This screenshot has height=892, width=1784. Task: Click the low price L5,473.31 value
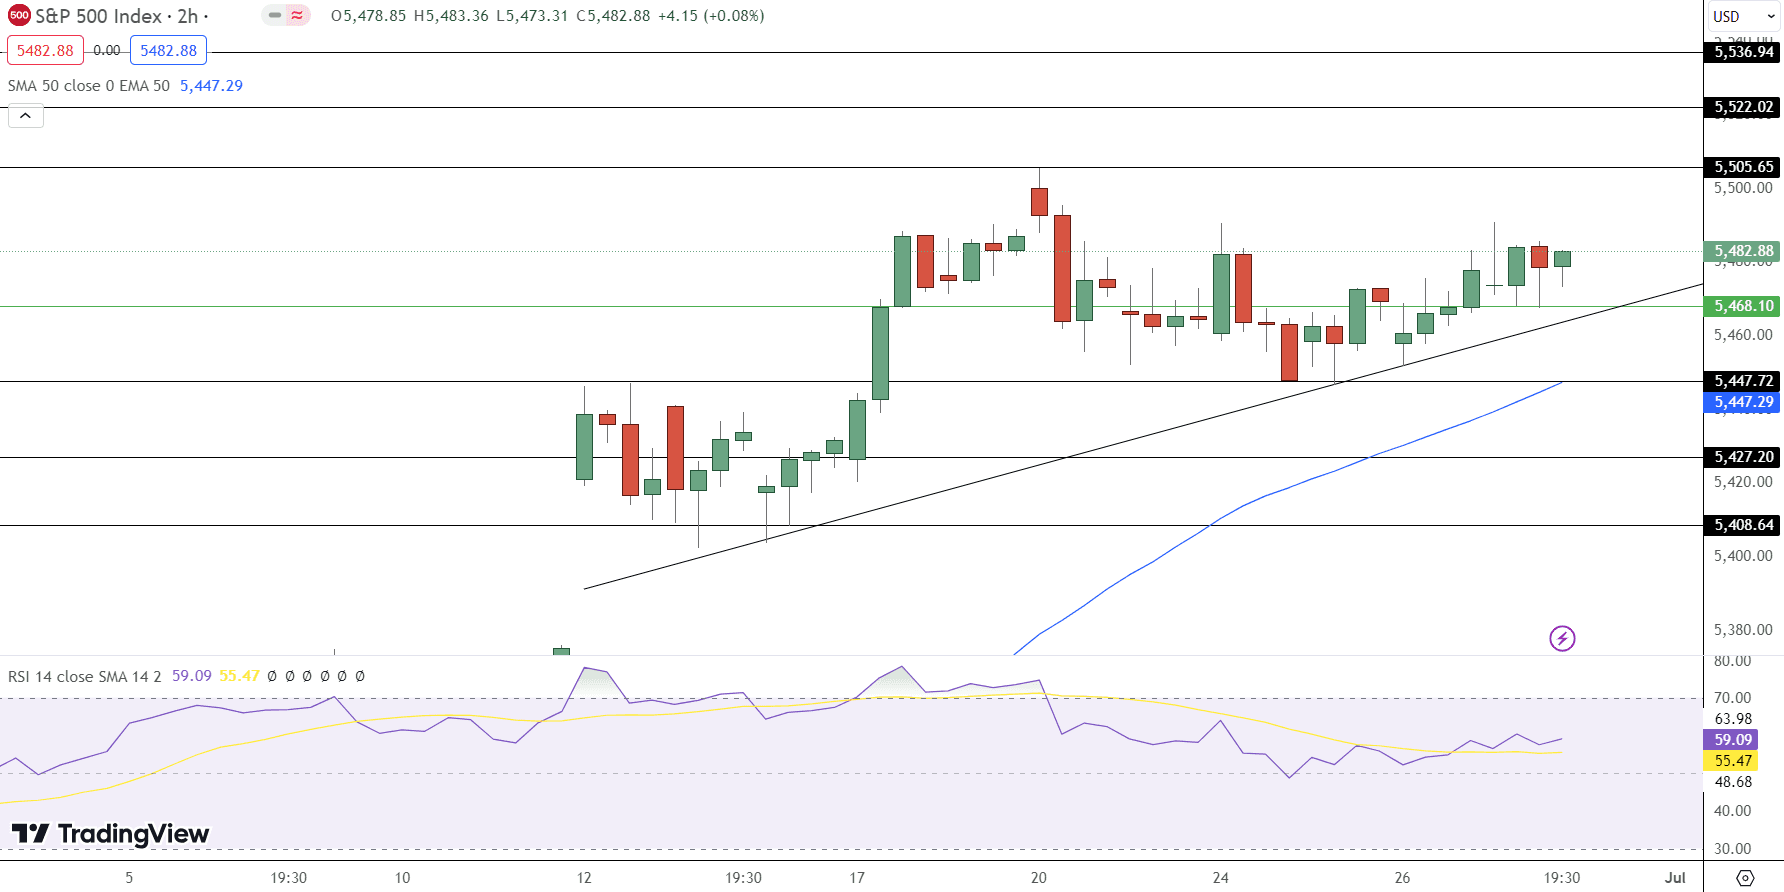click(x=532, y=16)
